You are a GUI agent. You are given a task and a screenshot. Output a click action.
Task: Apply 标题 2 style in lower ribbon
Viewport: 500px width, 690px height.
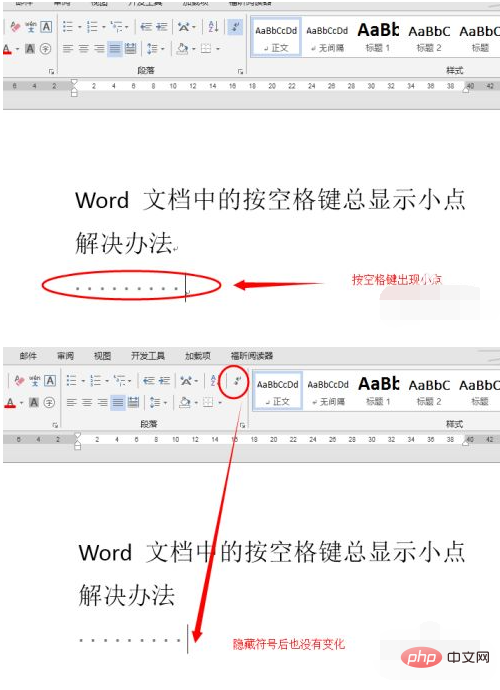coord(429,392)
